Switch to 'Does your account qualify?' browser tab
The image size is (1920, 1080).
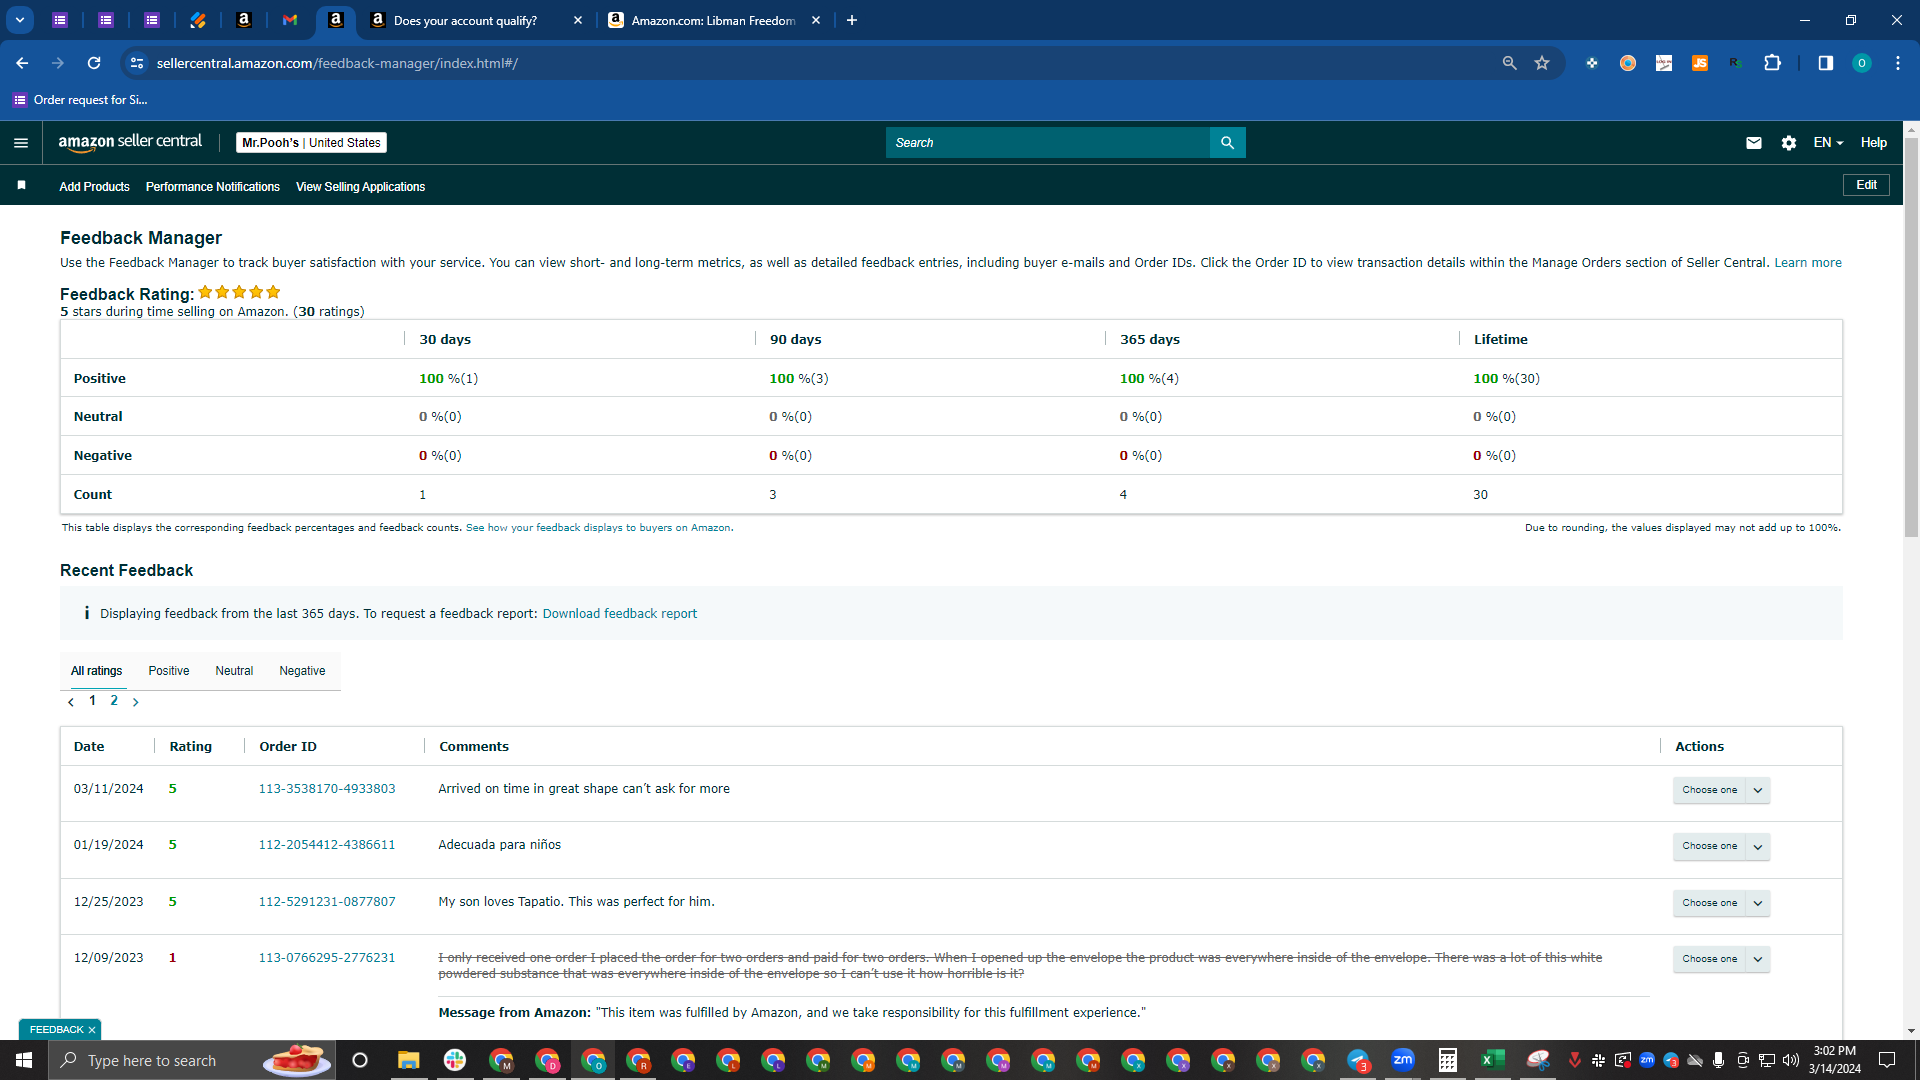click(476, 20)
